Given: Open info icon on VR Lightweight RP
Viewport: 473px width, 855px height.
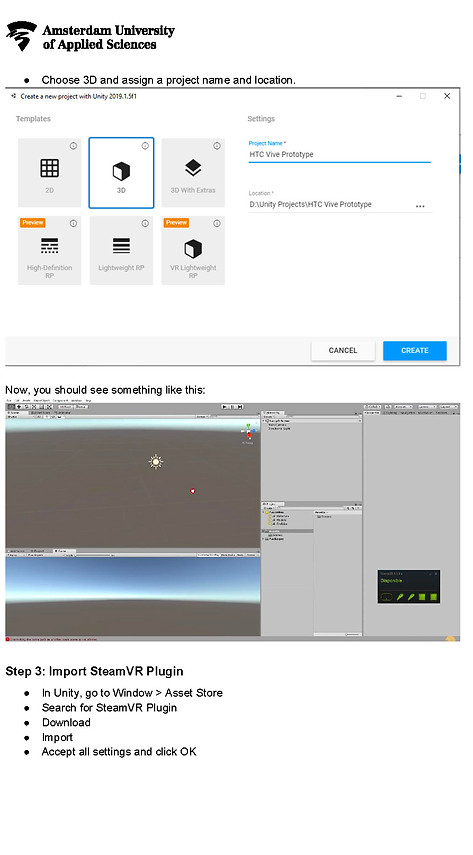Looking at the screenshot, I should [x=217, y=223].
